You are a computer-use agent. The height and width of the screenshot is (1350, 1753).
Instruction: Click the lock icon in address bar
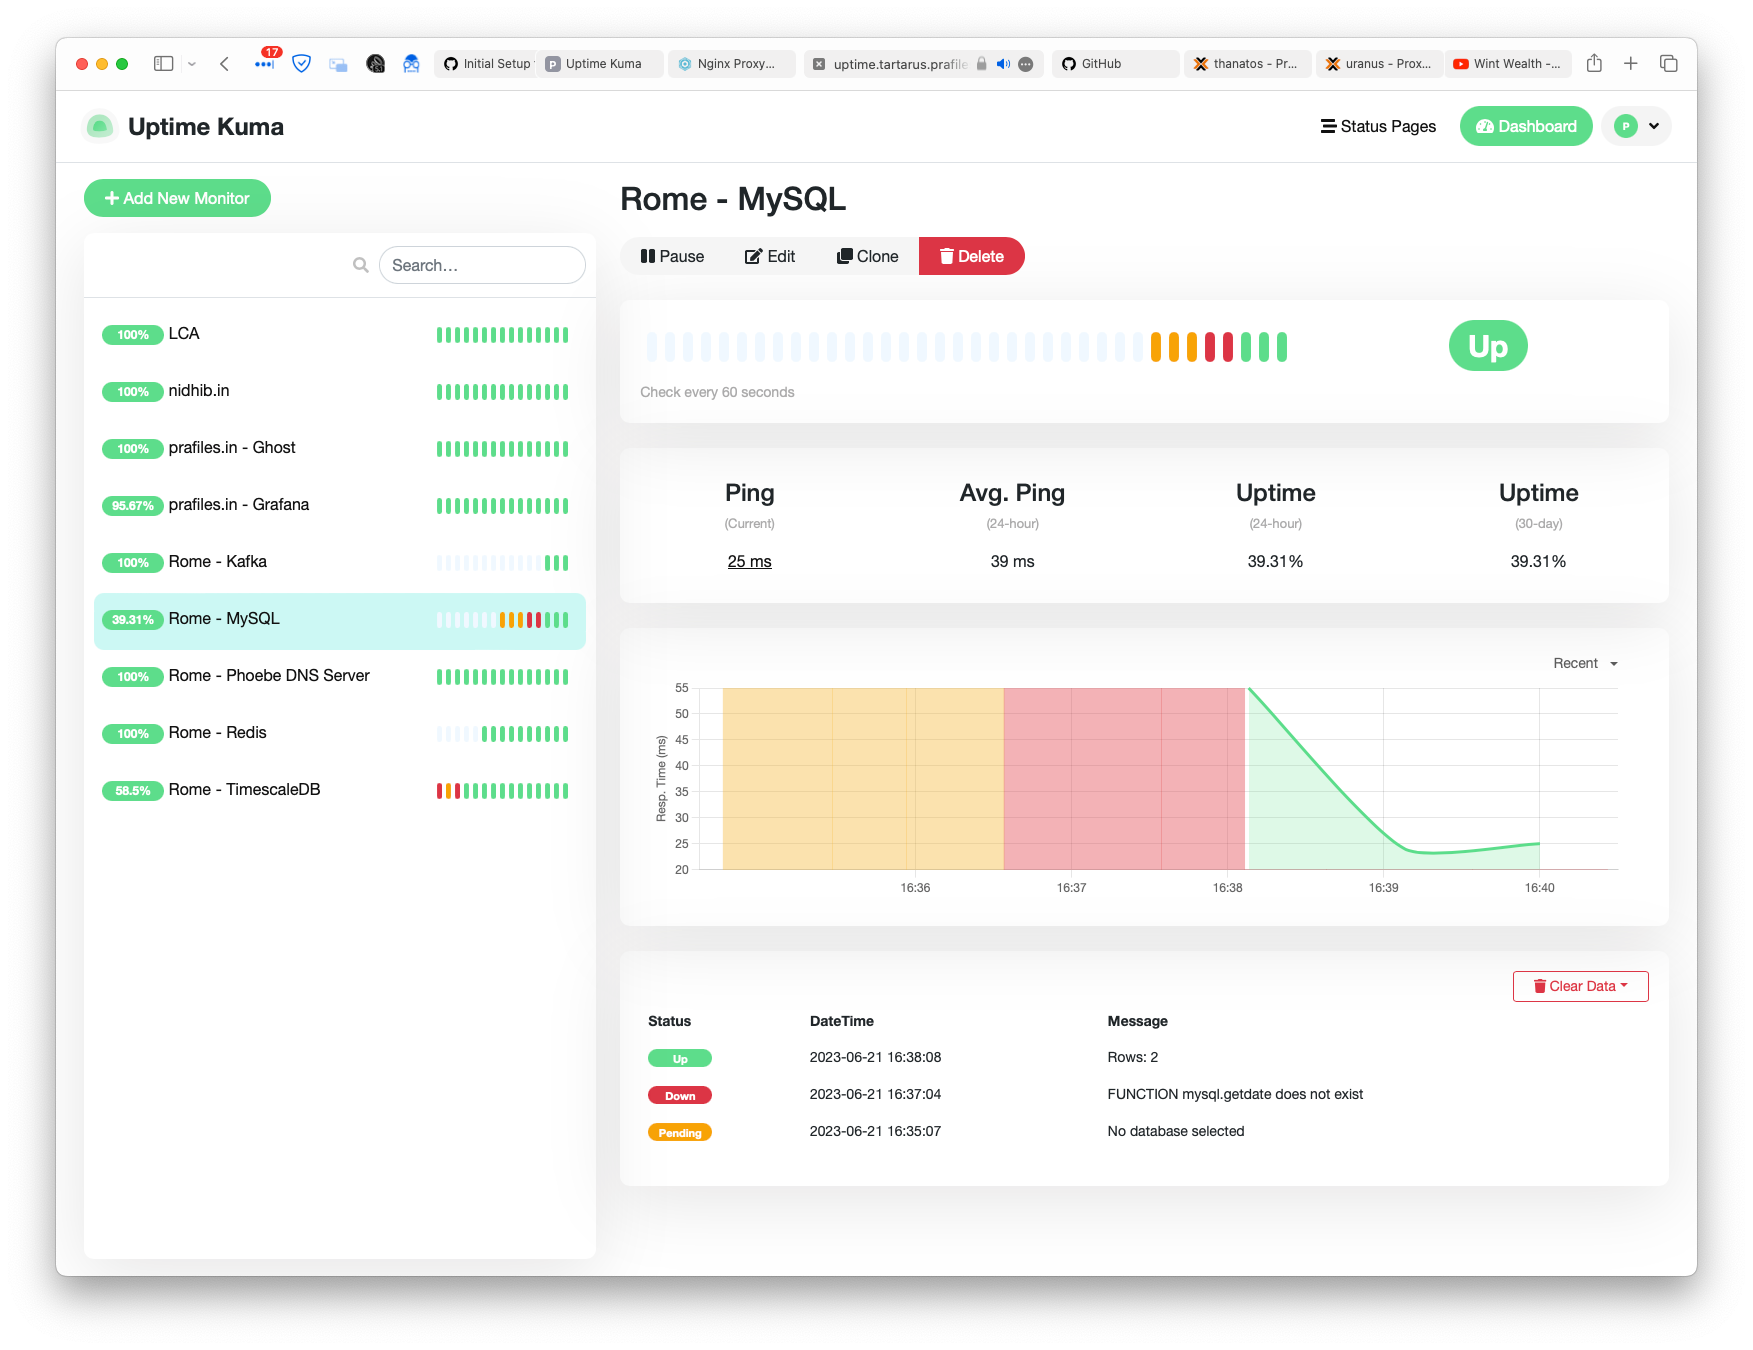coord(981,63)
